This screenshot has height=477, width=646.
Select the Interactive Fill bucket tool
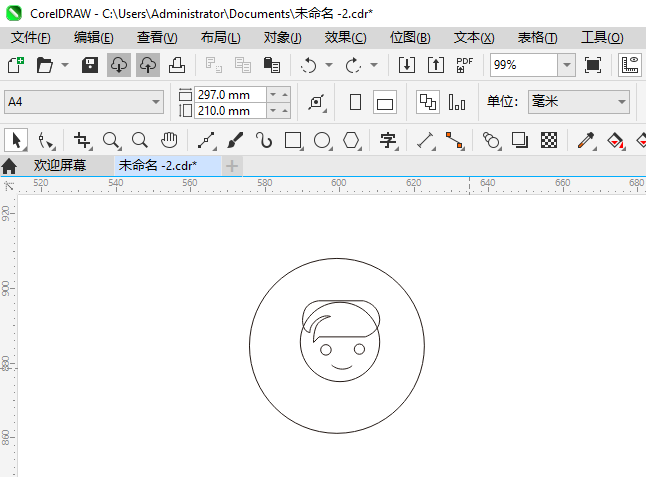pyautogui.click(x=616, y=140)
